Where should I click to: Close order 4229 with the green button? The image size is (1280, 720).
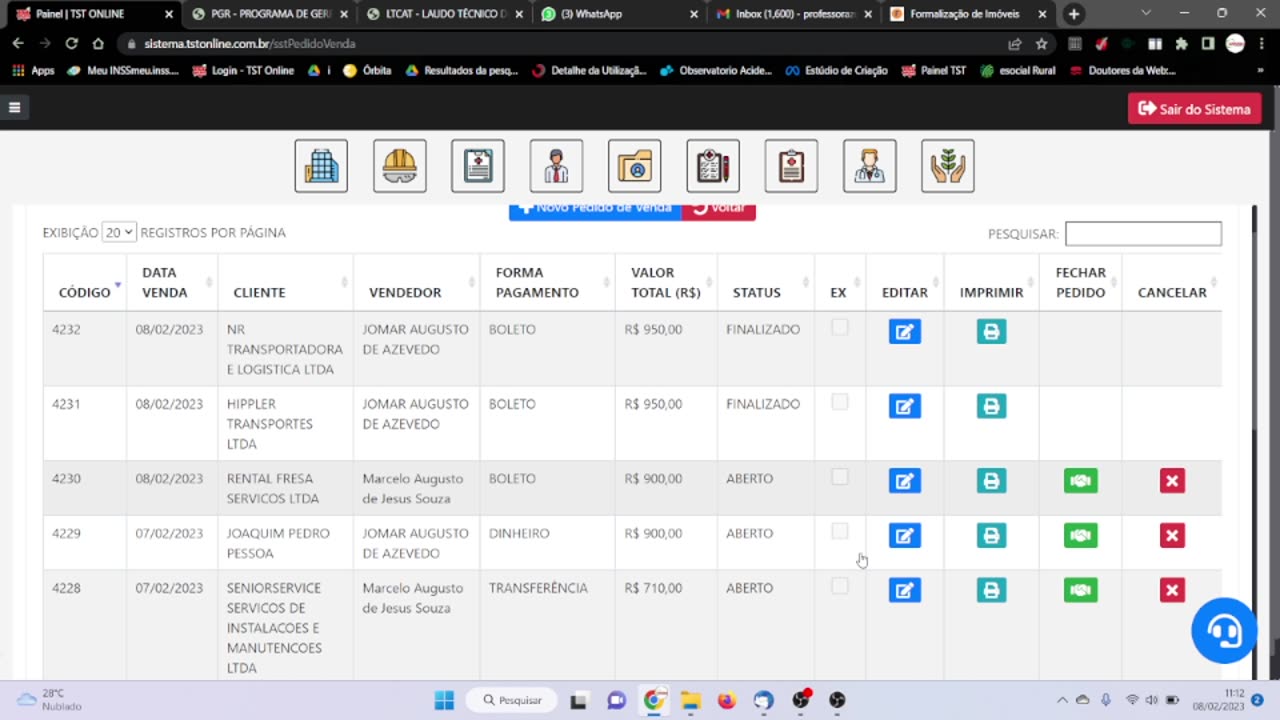(x=1080, y=536)
